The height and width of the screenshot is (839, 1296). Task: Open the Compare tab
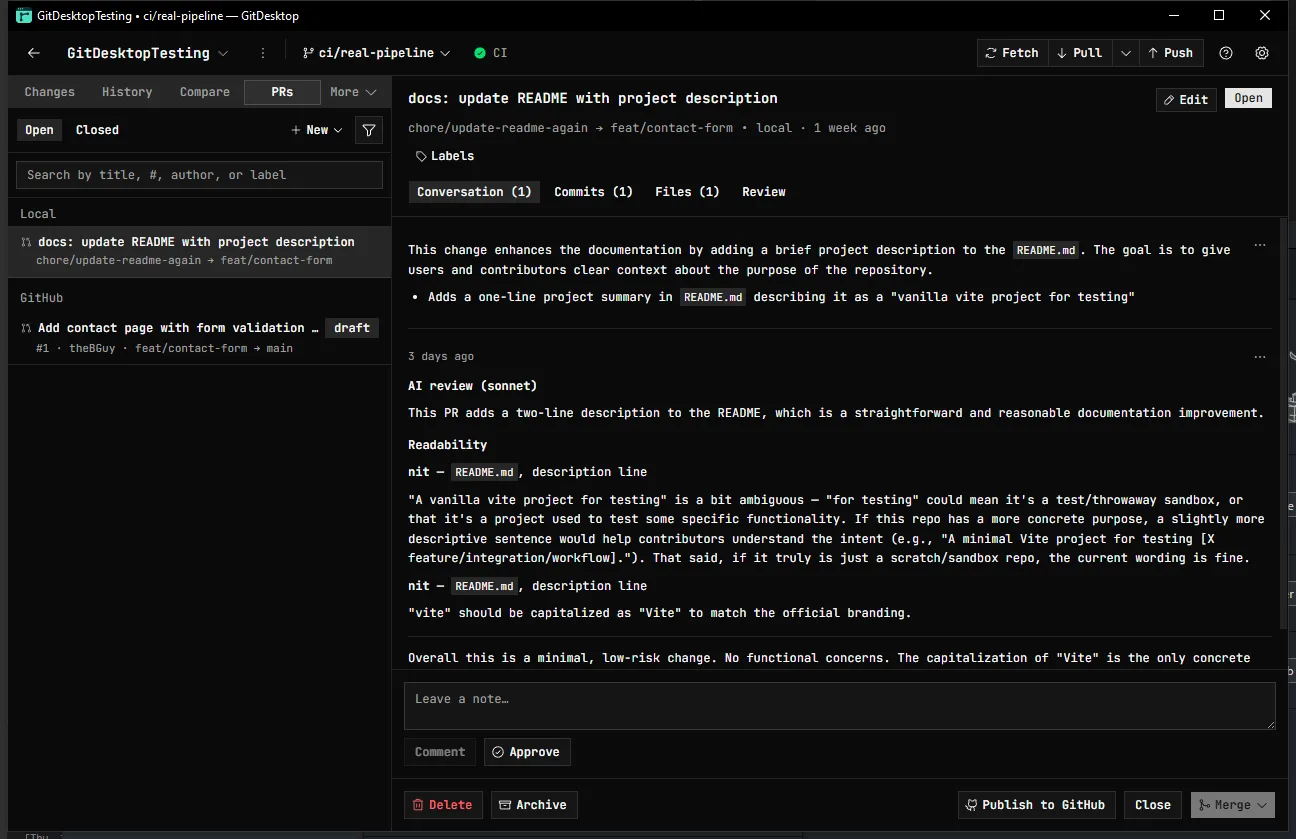click(205, 92)
